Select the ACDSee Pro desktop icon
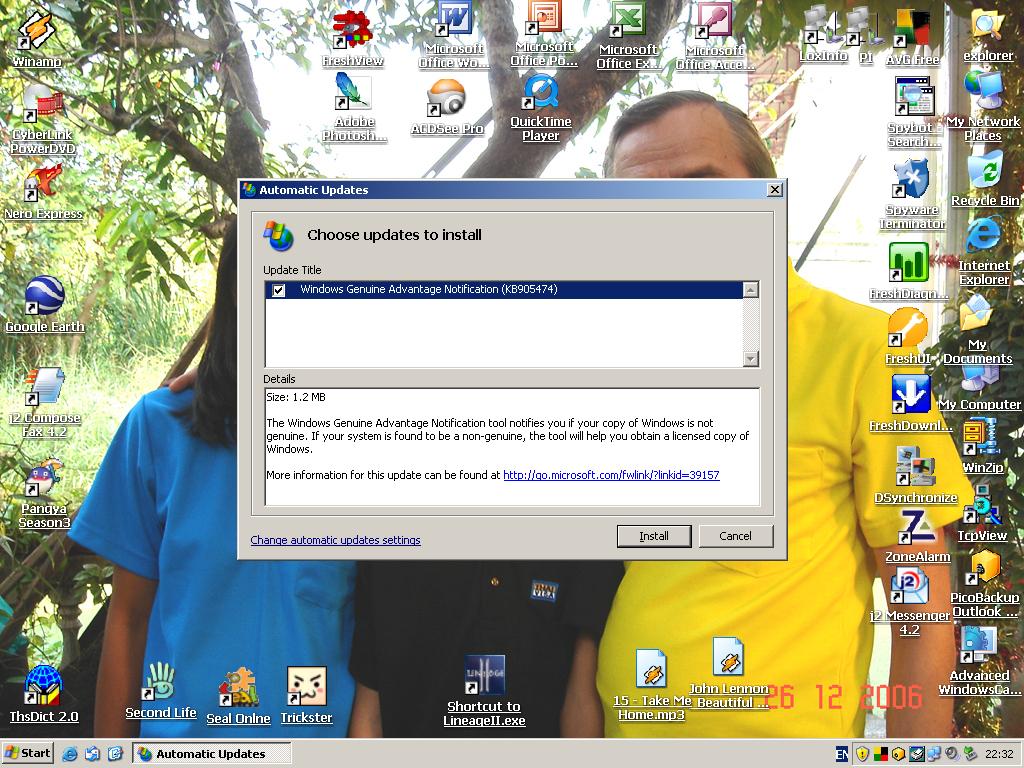The width and height of the screenshot is (1024, 768). pyautogui.click(x=447, y=108)
